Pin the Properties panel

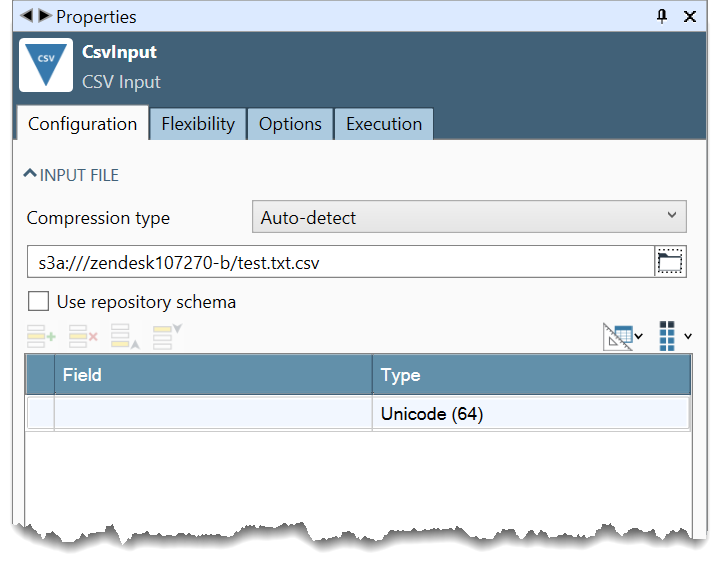tap(662, 17)
